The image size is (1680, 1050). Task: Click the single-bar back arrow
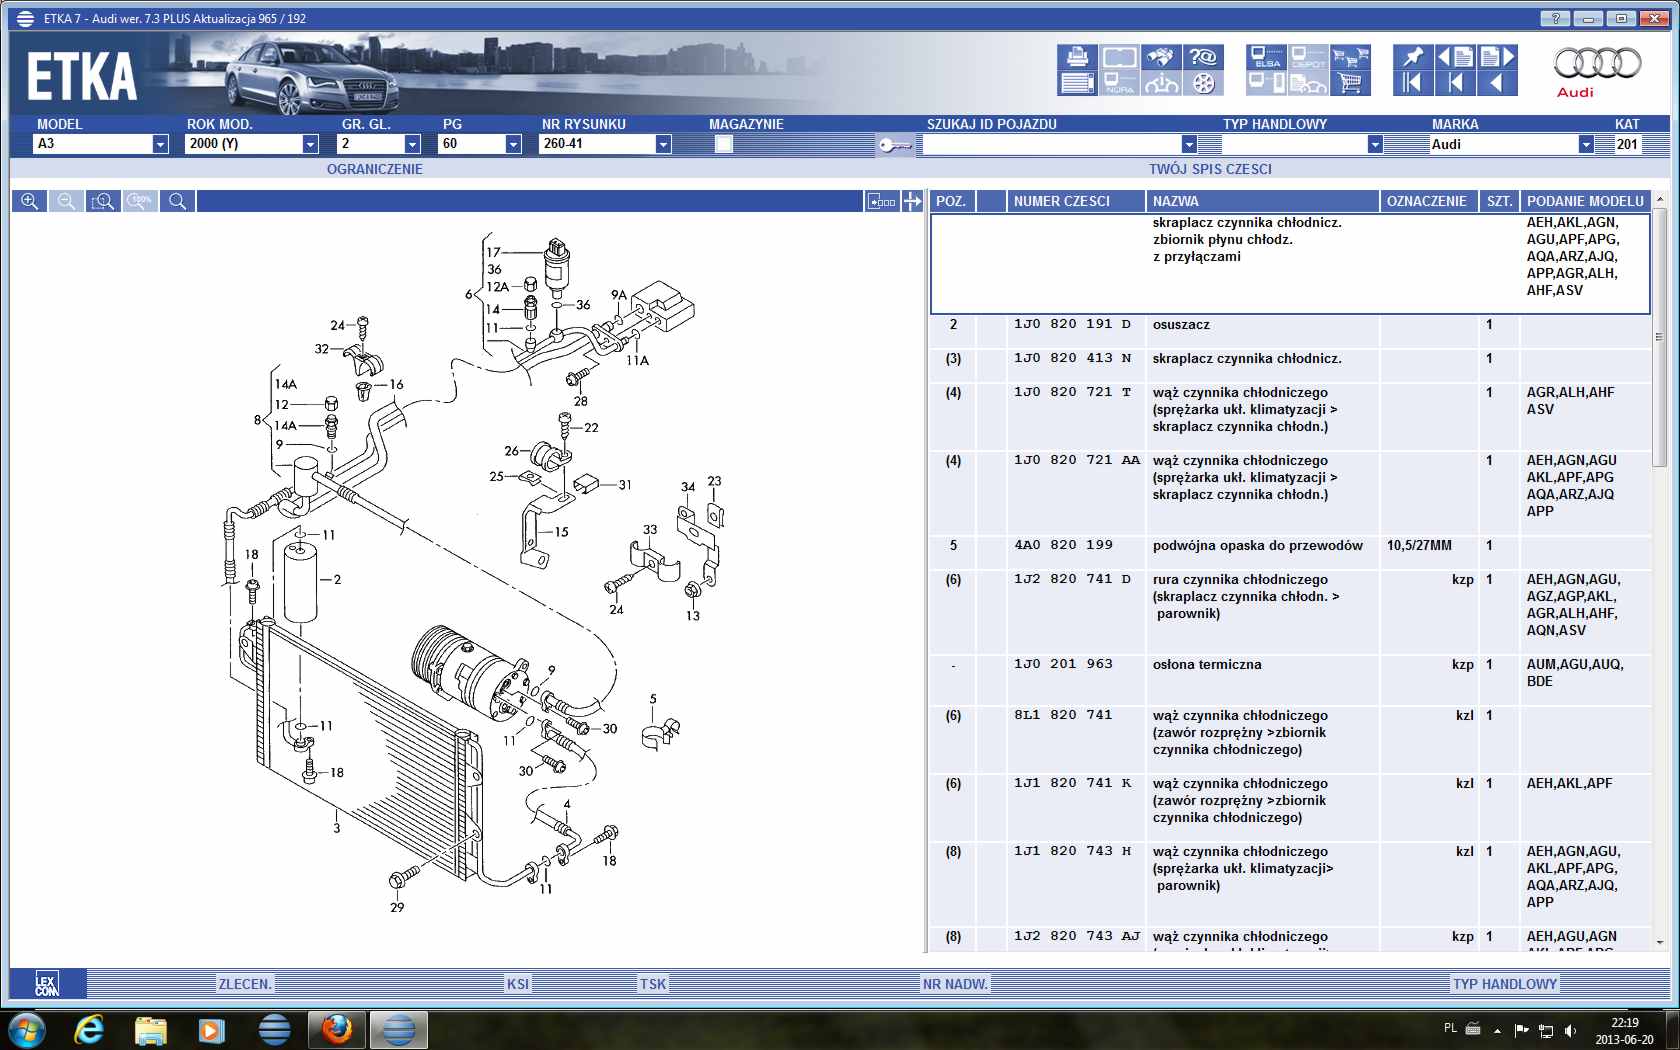click(1455, 83)
